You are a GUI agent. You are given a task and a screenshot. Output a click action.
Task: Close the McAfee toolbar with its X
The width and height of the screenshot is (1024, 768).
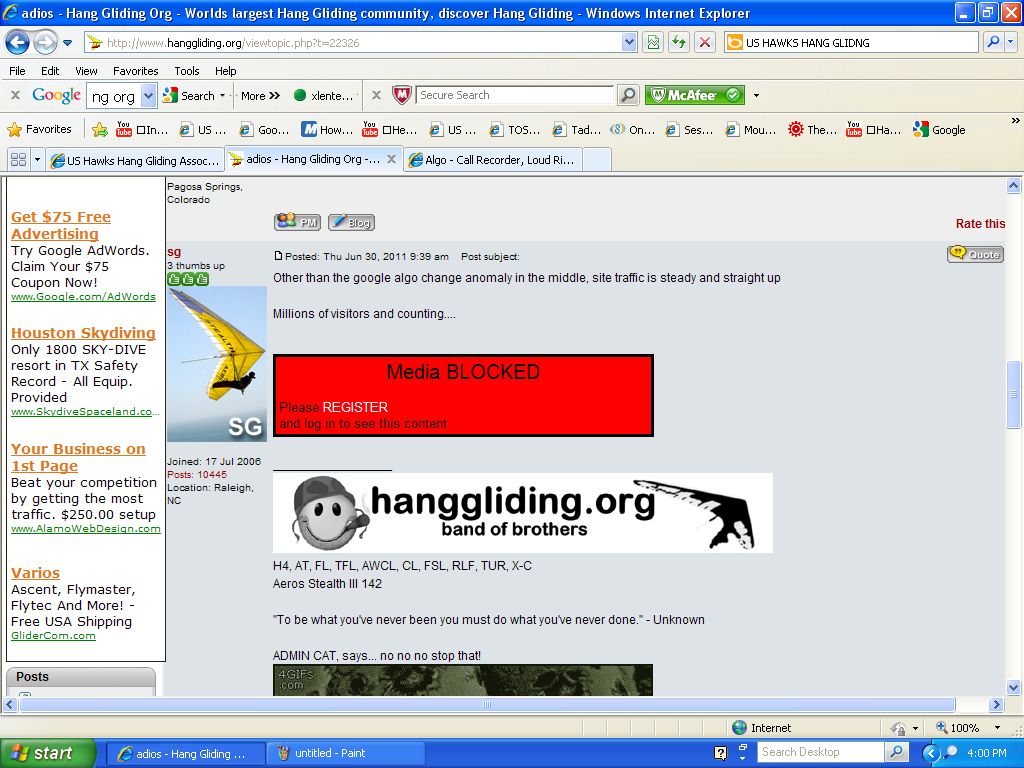(377, 95)
